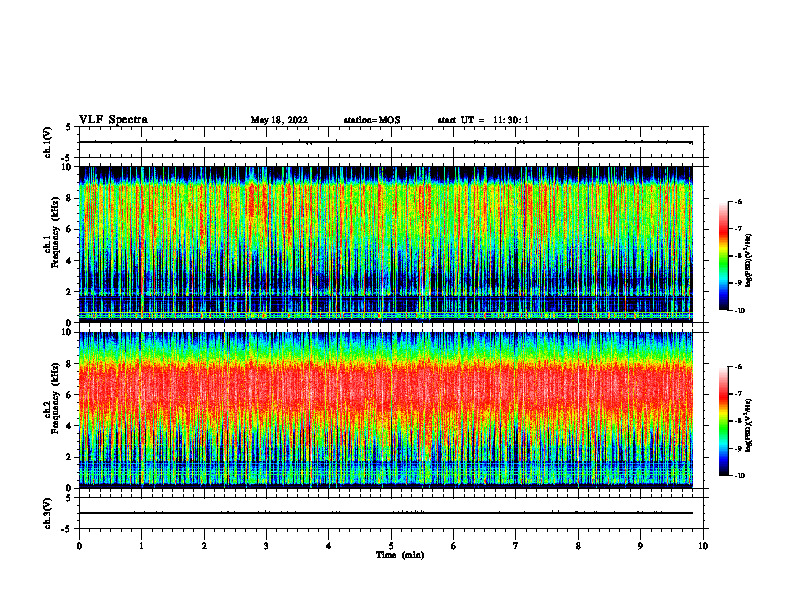The image size is (792, 612).
Task: Select the ch.2 colorbar log(PSD) label
Action: tap(749, 426)
